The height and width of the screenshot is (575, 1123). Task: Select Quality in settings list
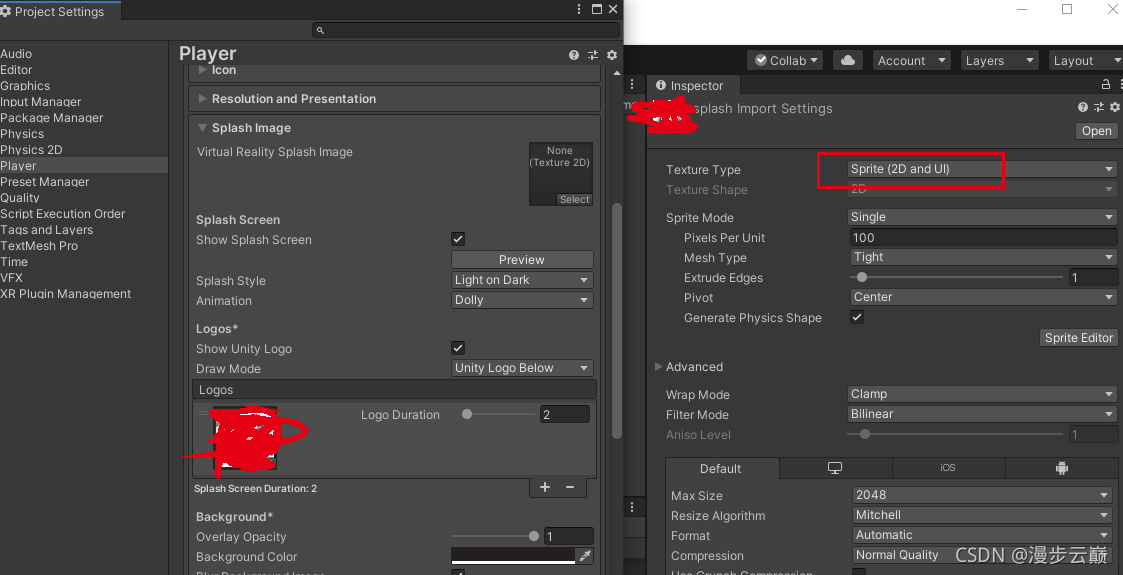pyautogui.click(x=20, y=198)
